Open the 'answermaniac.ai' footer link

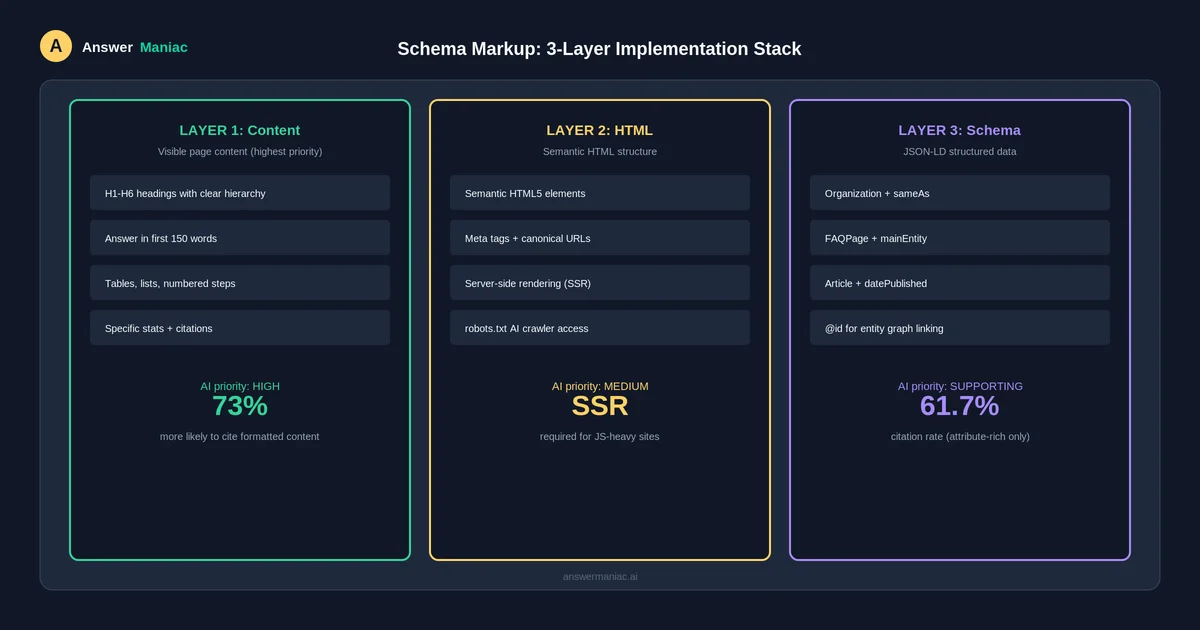click(x=600, y=577)
